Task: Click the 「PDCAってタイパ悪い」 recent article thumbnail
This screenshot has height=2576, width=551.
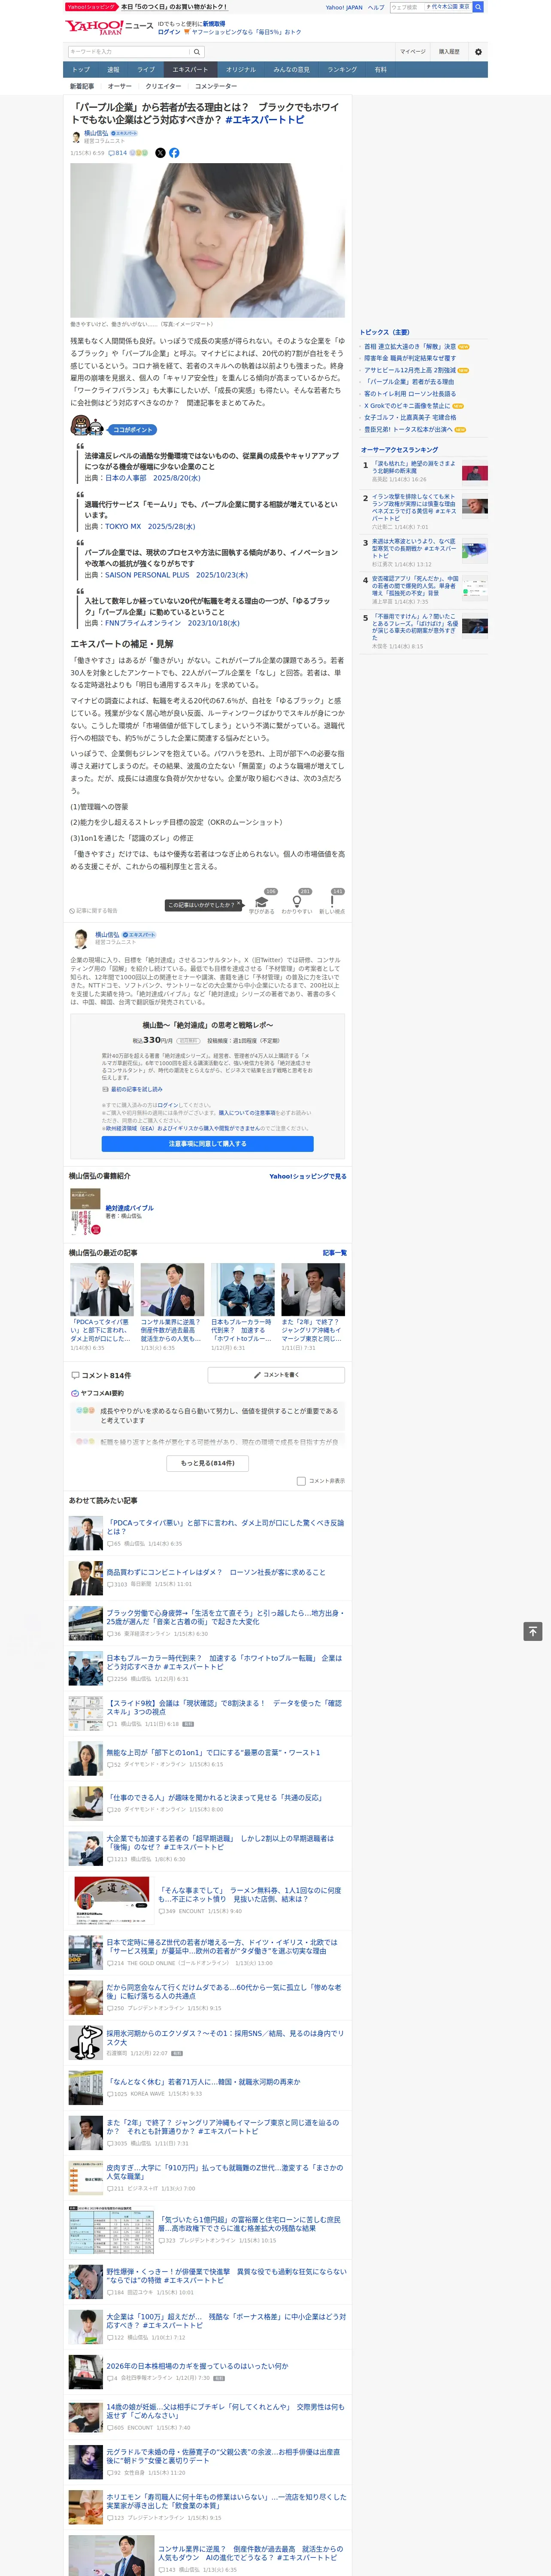Action: tap(102, 1290)
